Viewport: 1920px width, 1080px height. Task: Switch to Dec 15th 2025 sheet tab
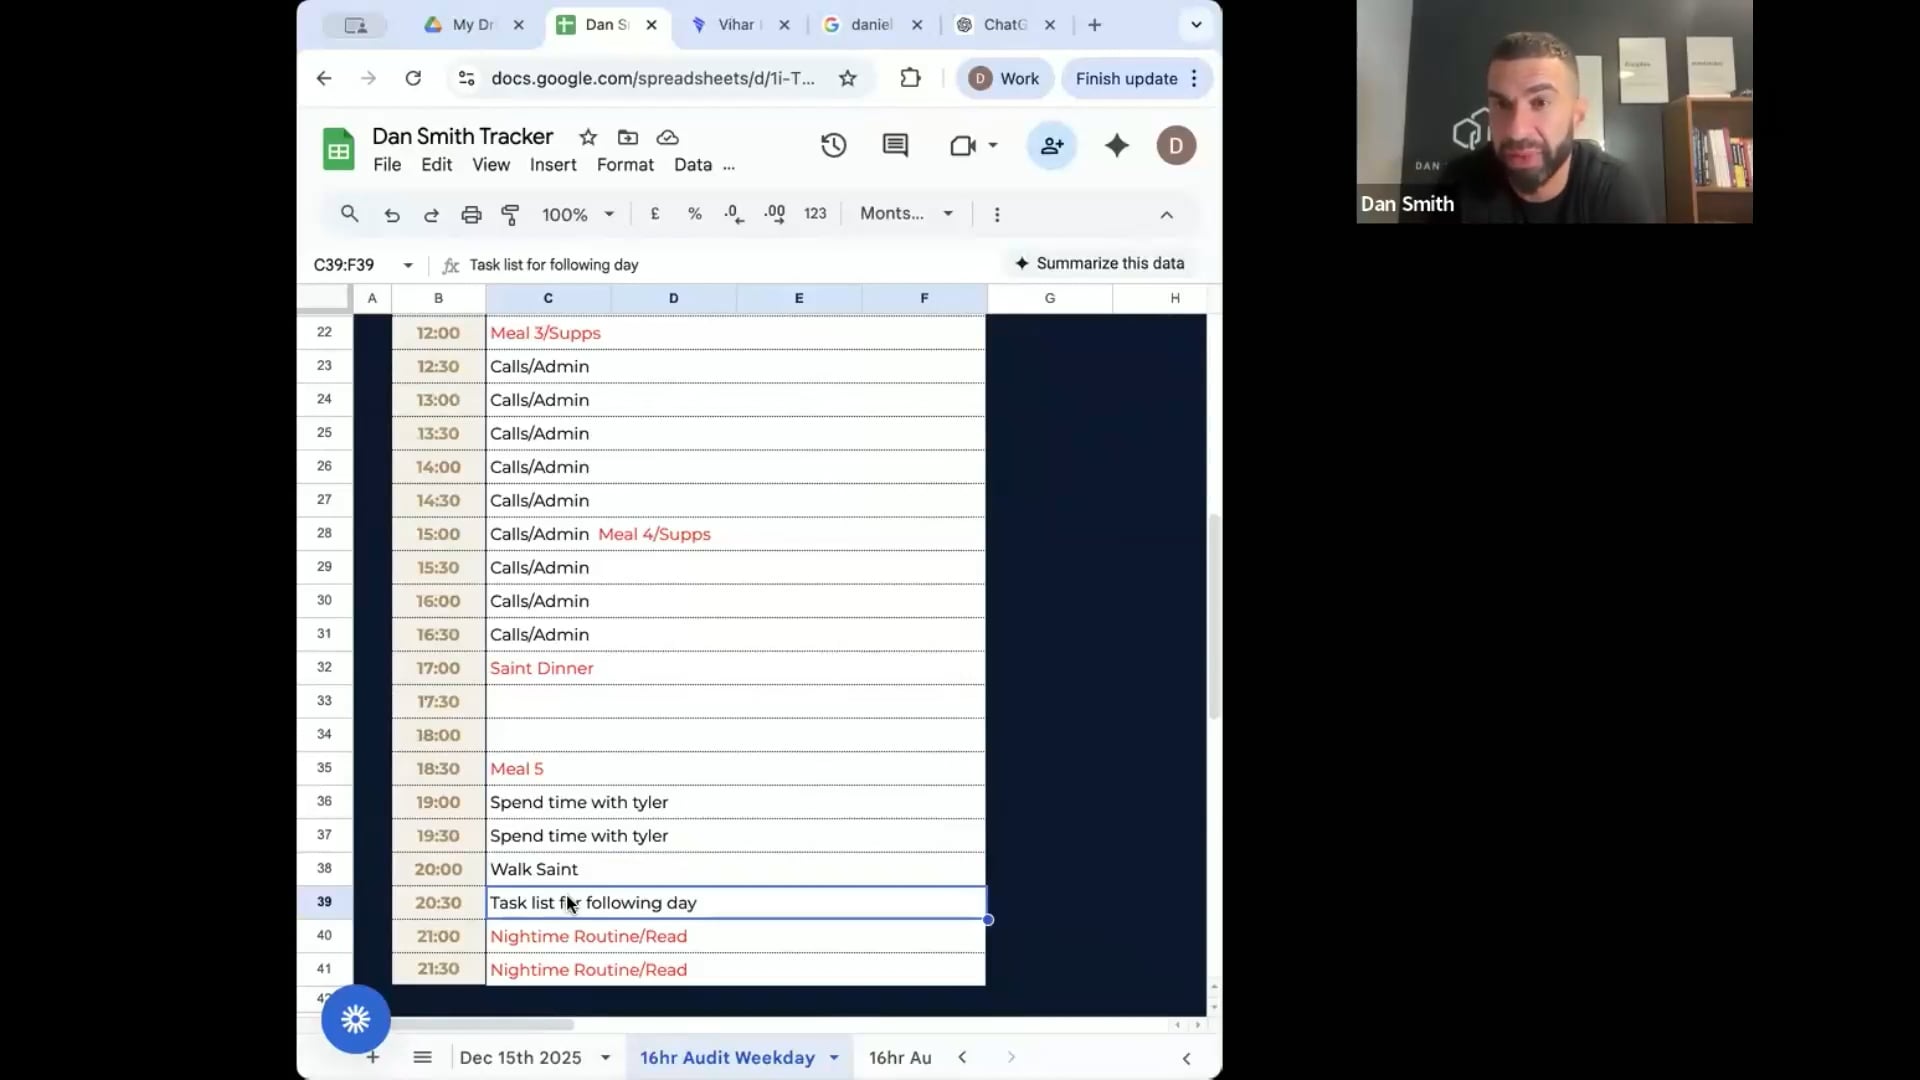click(520, 1057)
